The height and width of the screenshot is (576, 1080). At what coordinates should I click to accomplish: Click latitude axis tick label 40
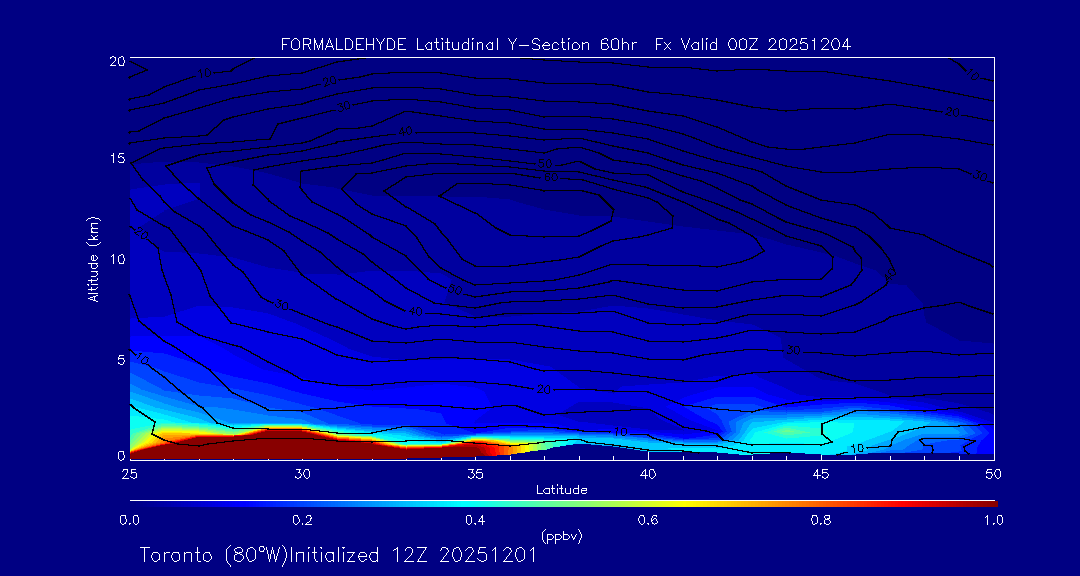coord(648,474)
